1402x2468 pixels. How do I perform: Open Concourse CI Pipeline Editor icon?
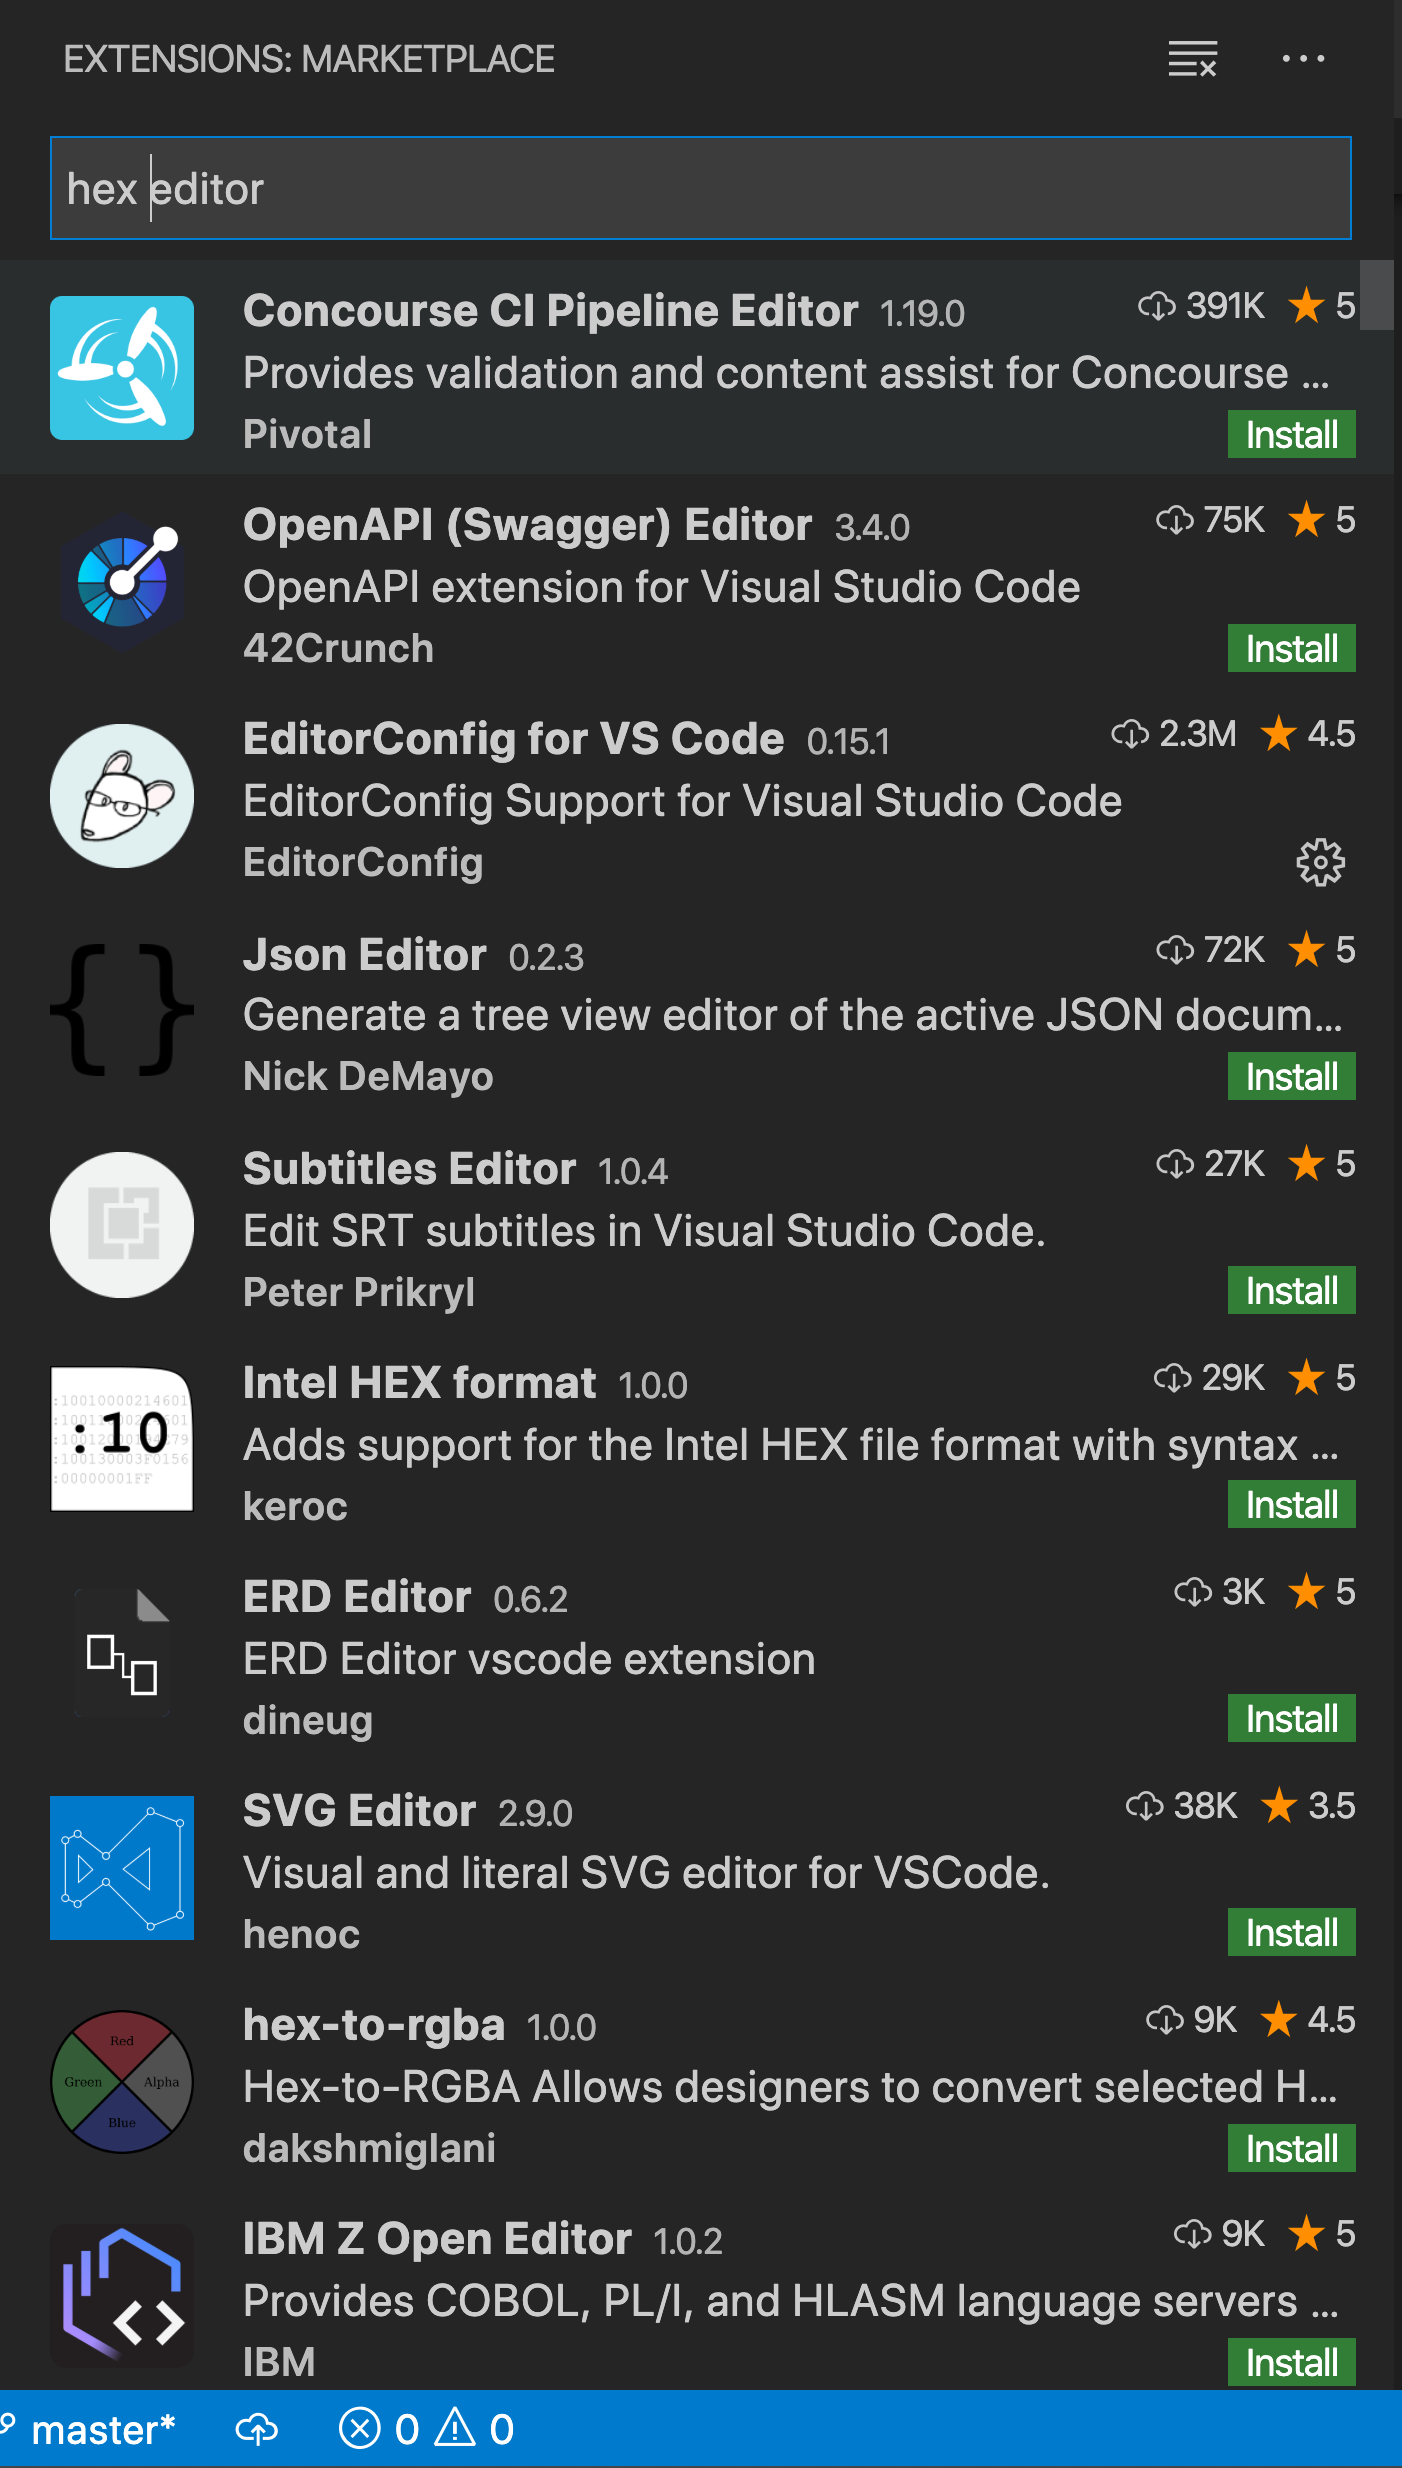122,368
